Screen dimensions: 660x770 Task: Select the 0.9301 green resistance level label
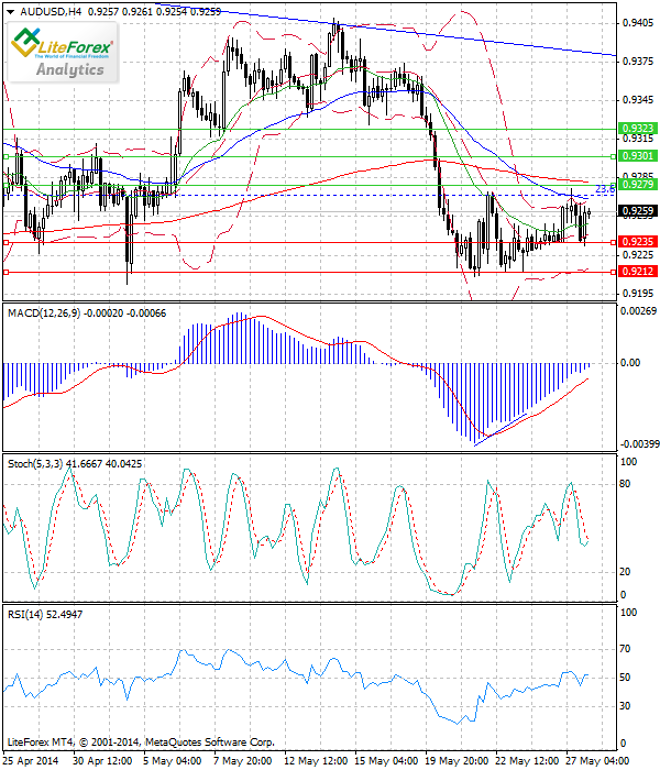638,156
